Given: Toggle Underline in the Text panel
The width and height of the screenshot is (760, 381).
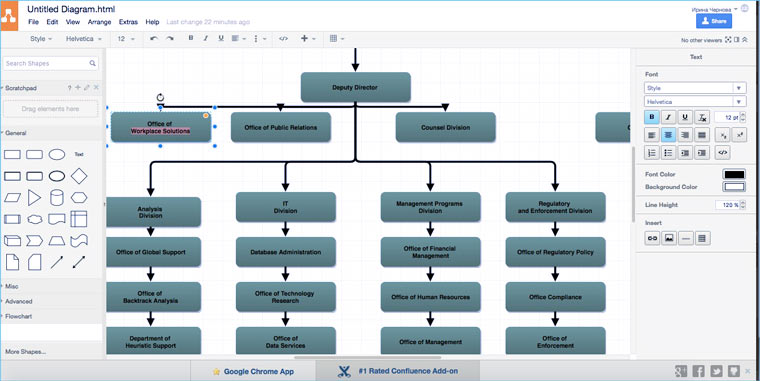Looking at the screenshot, I should (685, 117).
